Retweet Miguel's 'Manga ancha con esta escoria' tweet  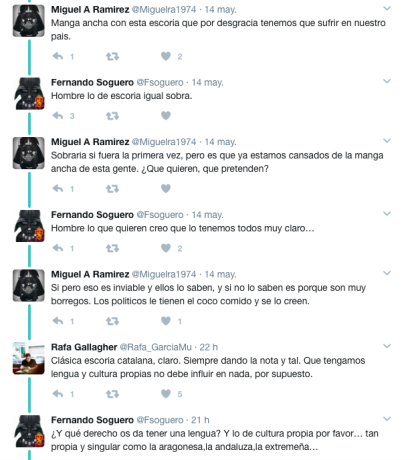pos(112,56)
